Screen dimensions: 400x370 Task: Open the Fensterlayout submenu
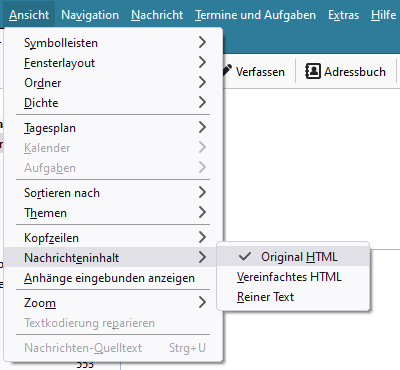click(113, 63)
